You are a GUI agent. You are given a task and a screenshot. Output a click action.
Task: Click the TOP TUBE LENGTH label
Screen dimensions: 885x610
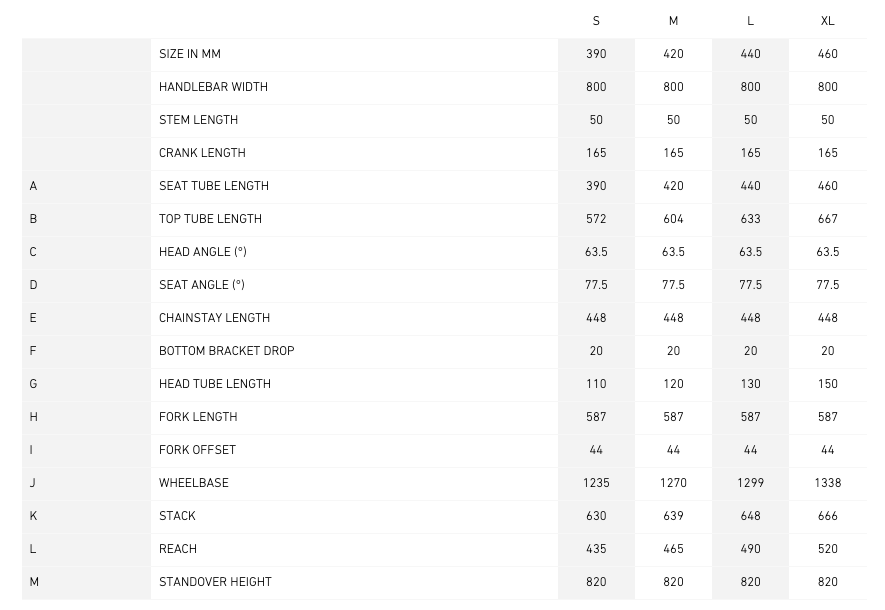pos(210,219)
